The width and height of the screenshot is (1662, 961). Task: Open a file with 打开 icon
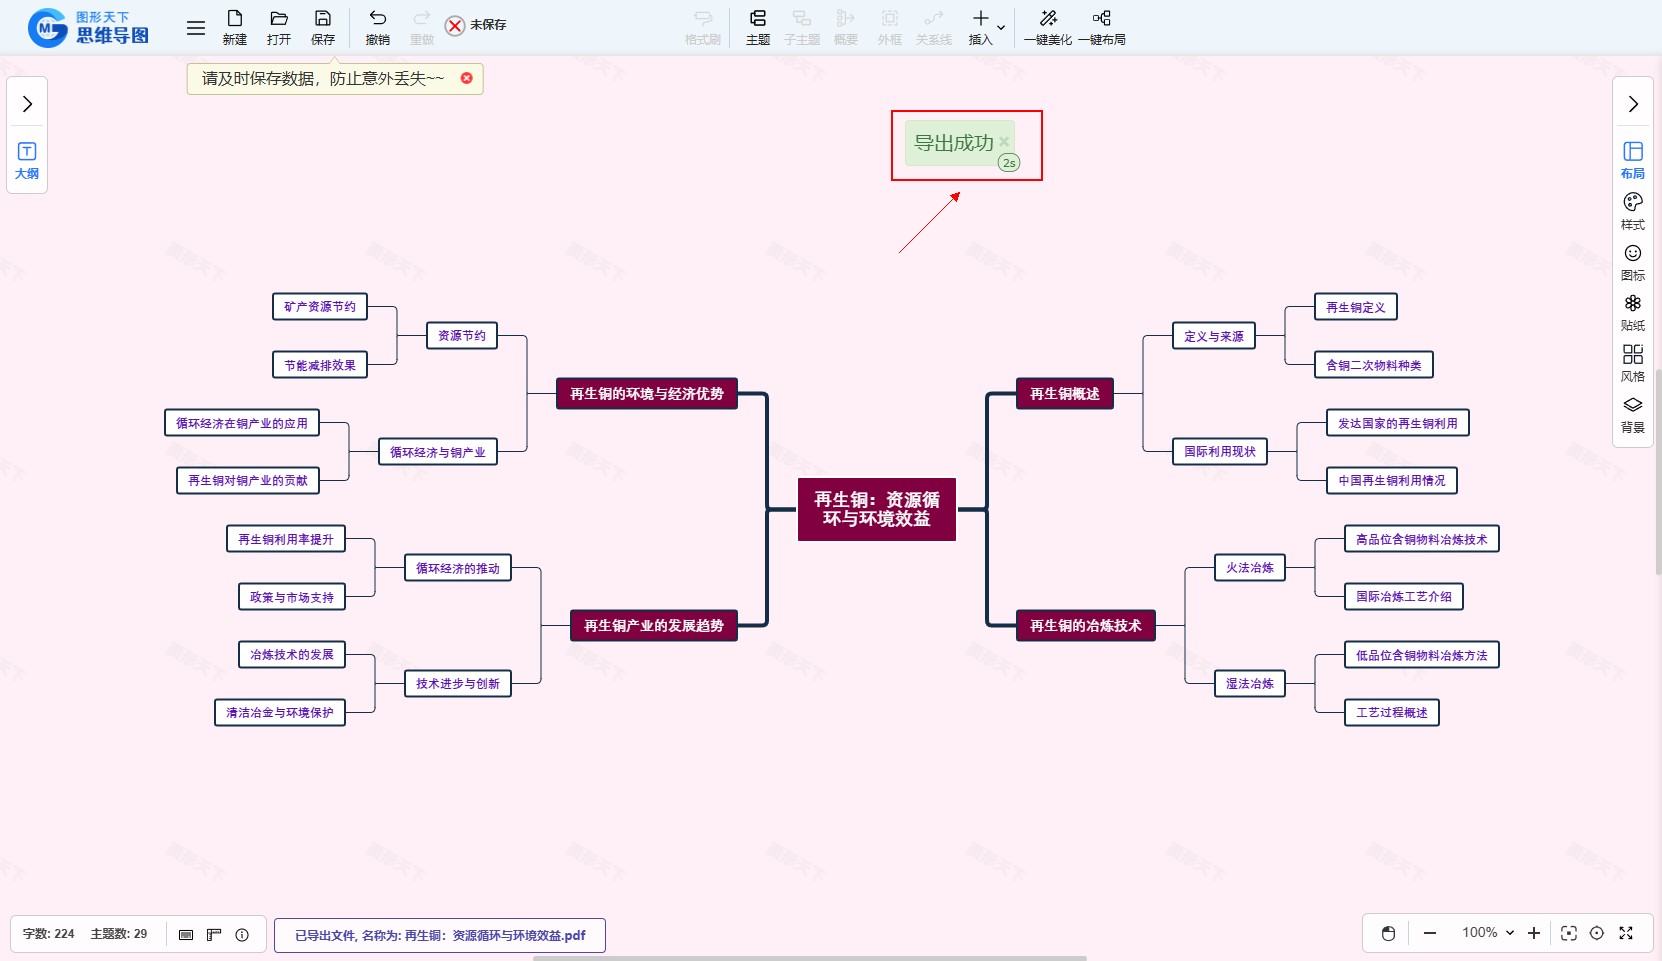[279, 27]
